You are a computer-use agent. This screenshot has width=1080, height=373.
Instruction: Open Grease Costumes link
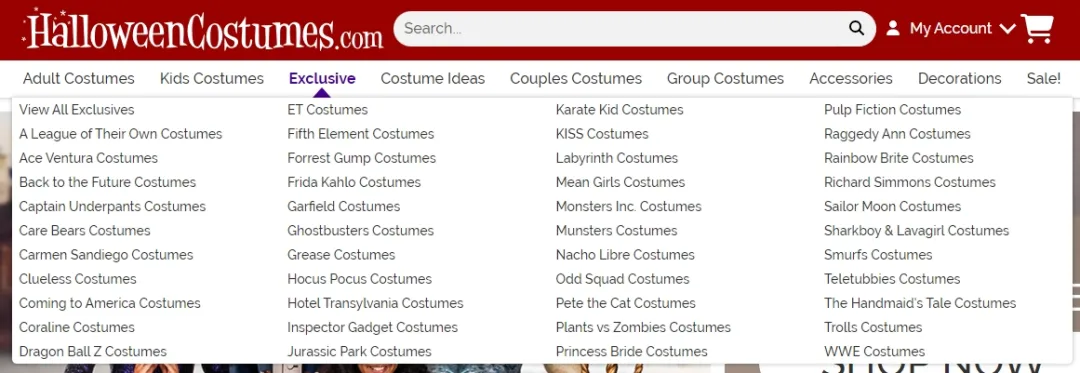tap(341, 255)
